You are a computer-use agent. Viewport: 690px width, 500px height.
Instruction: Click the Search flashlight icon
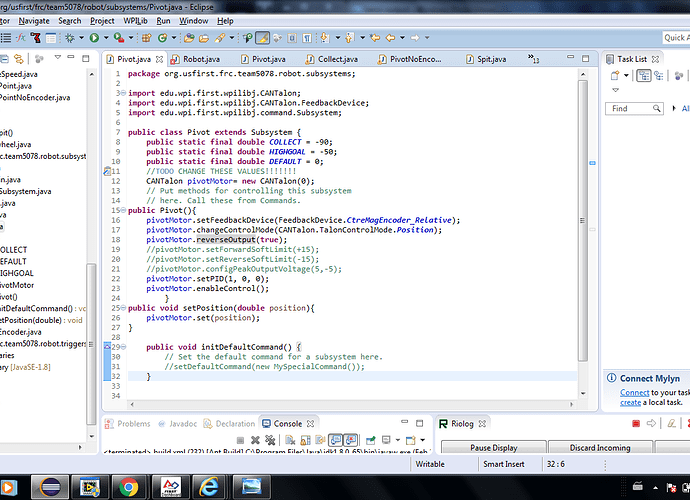(x=220, y=38)
